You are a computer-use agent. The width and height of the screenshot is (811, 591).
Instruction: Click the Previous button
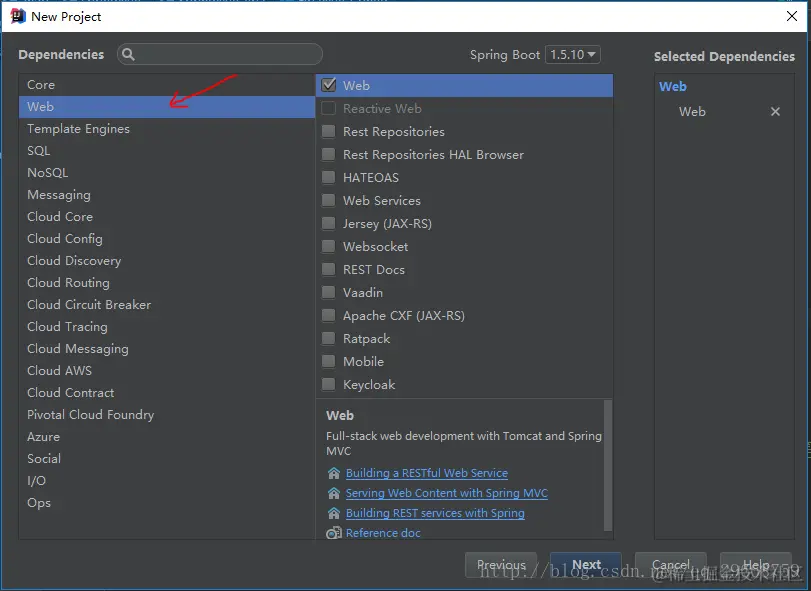[x=501, y=565]
